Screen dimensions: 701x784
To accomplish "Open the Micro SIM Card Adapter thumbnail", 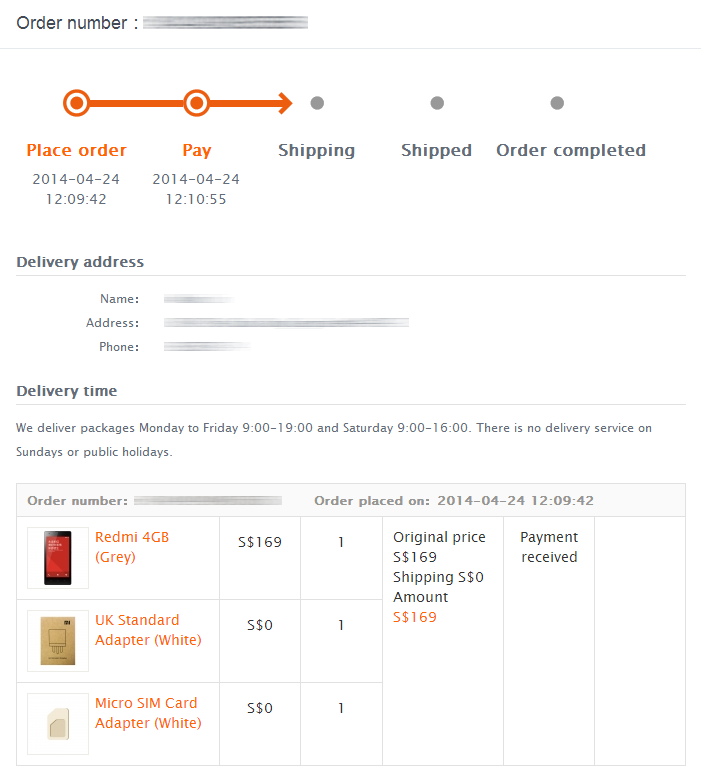I will [58, 724].
